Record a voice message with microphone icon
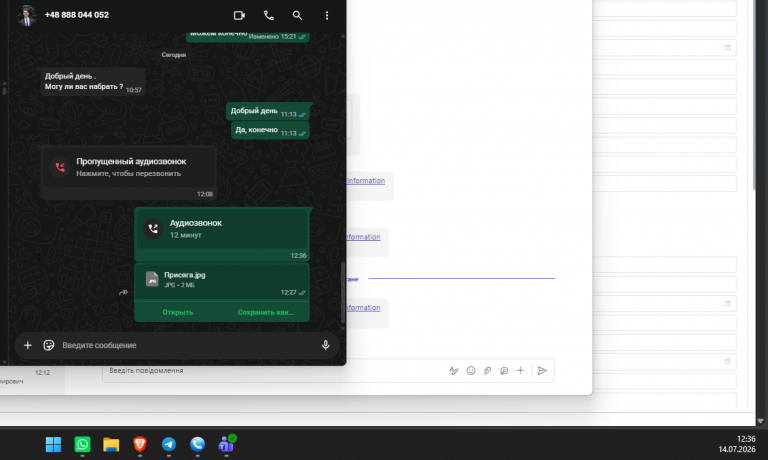Viewport: 768px width, 460px height. pyautogui.click(x=325, y=345)
